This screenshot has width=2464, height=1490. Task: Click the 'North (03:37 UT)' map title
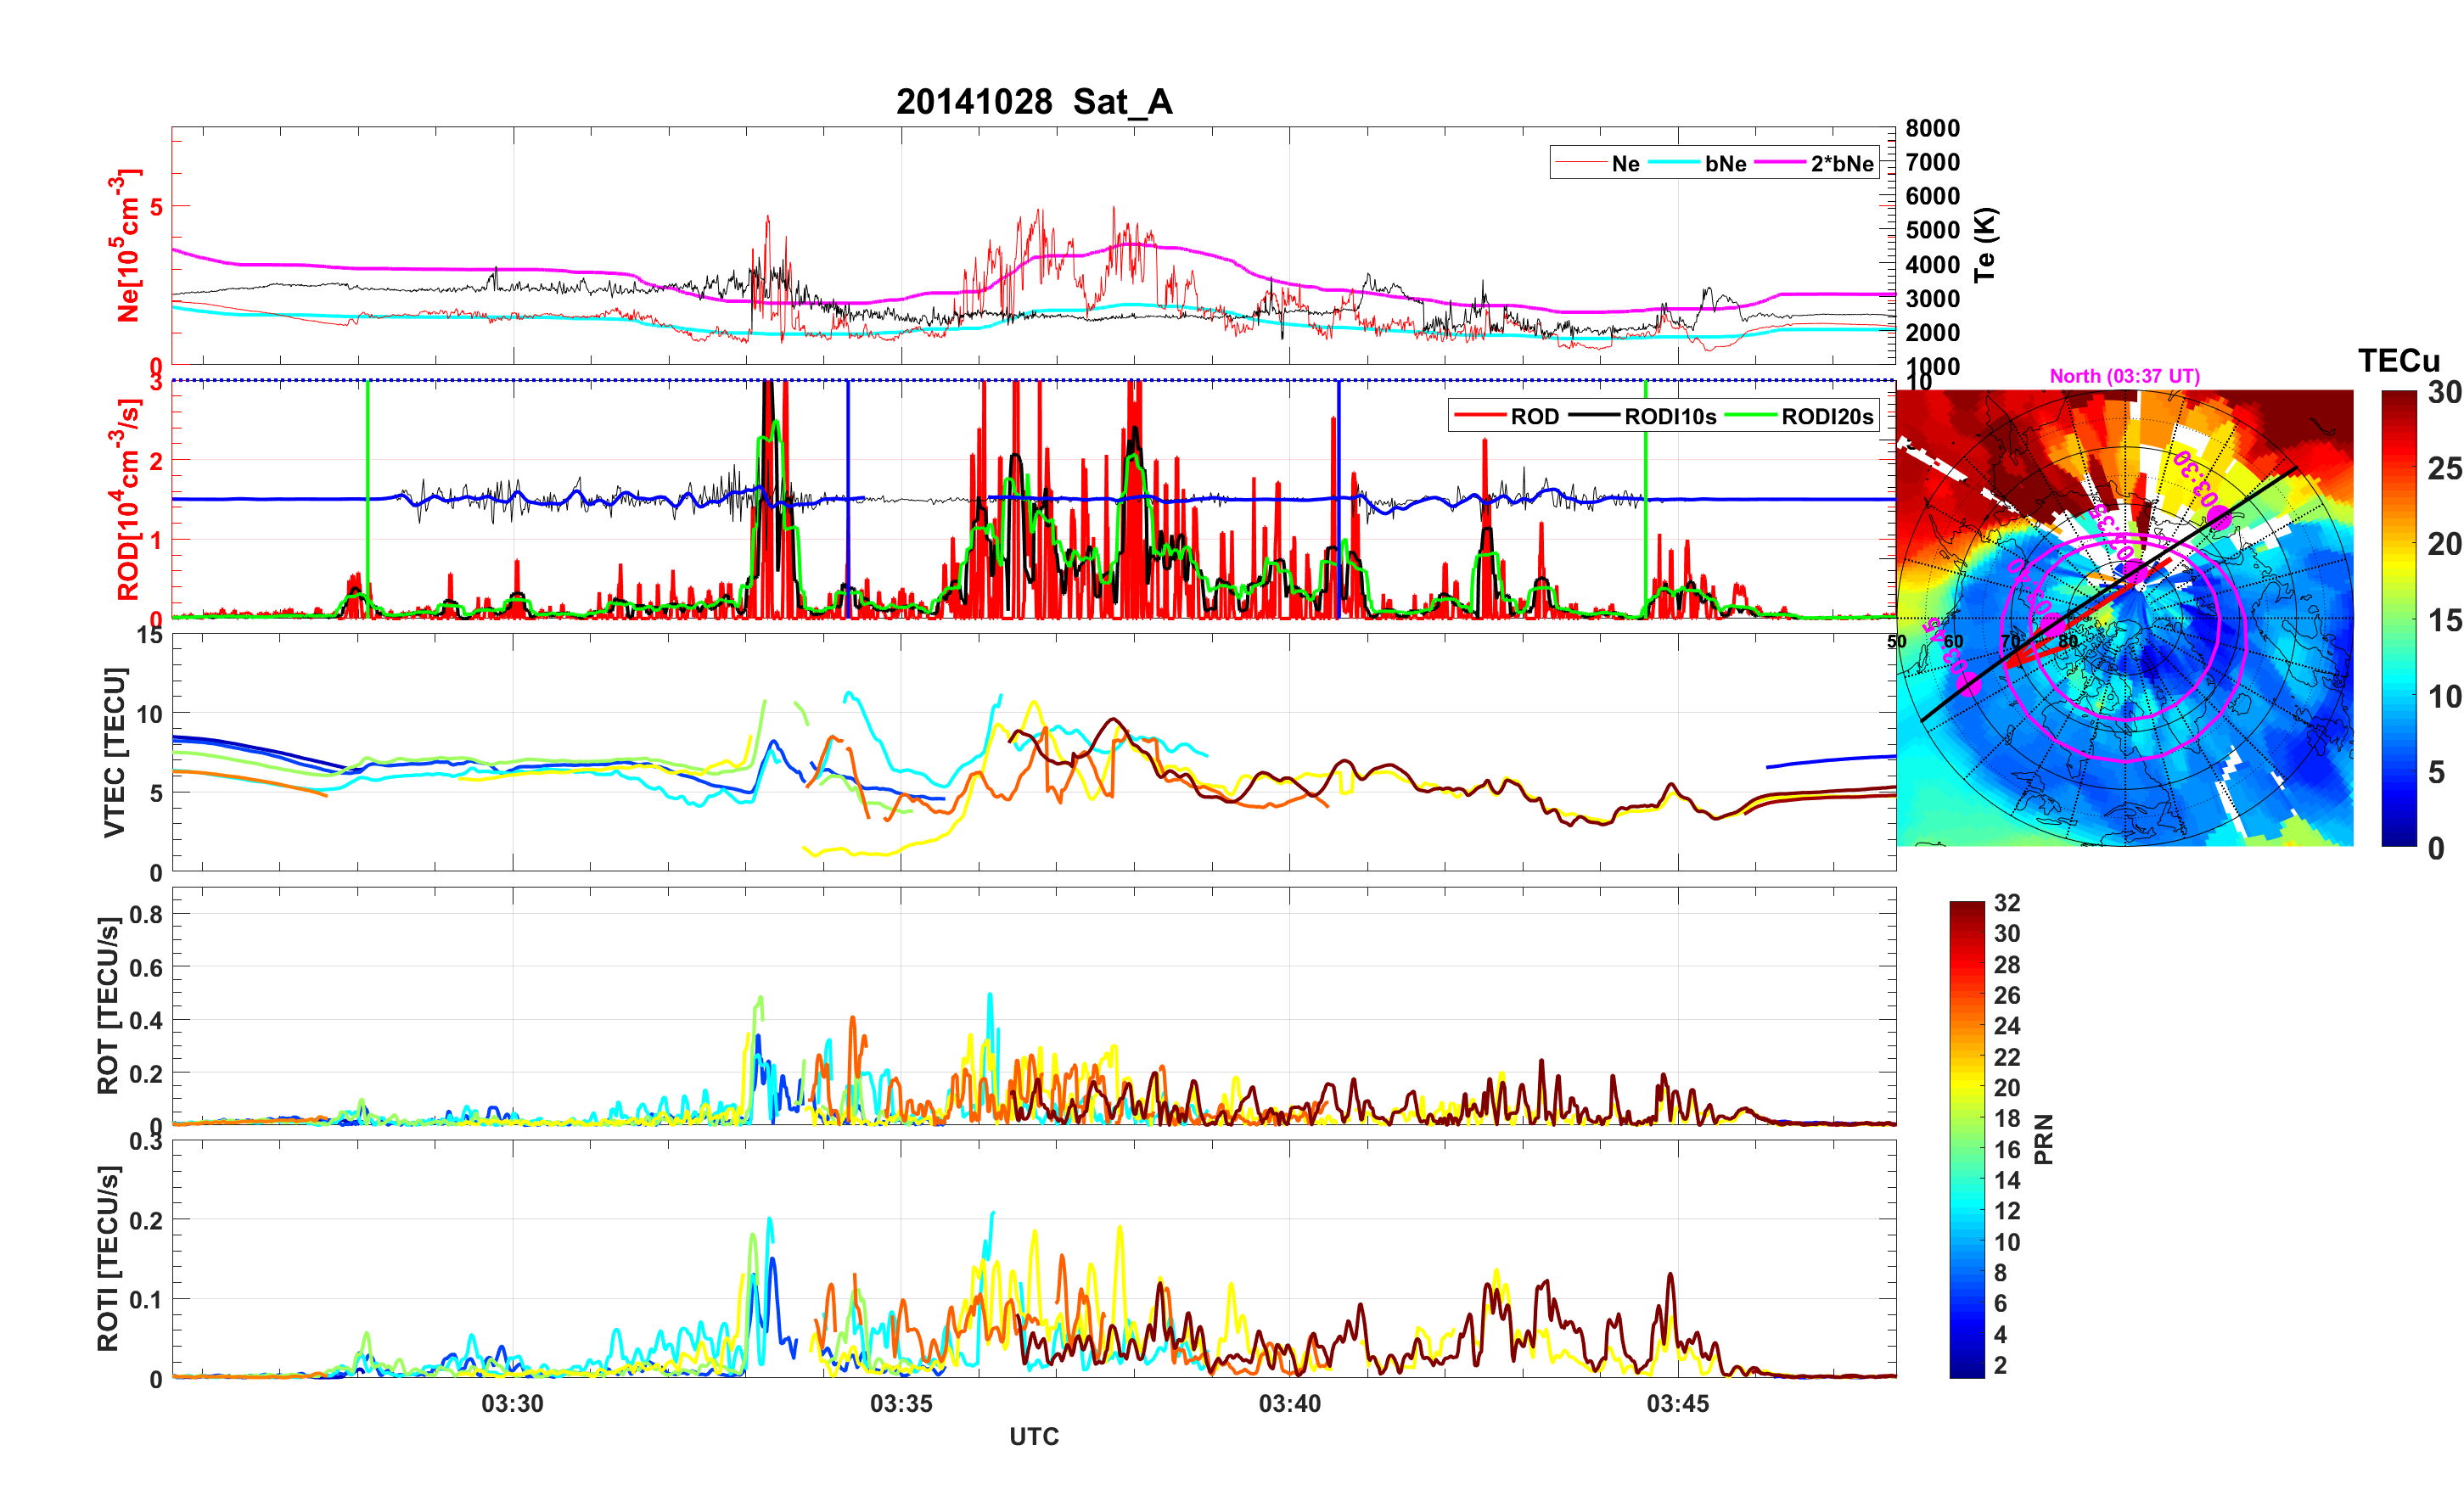click(x=2125, y=376)
